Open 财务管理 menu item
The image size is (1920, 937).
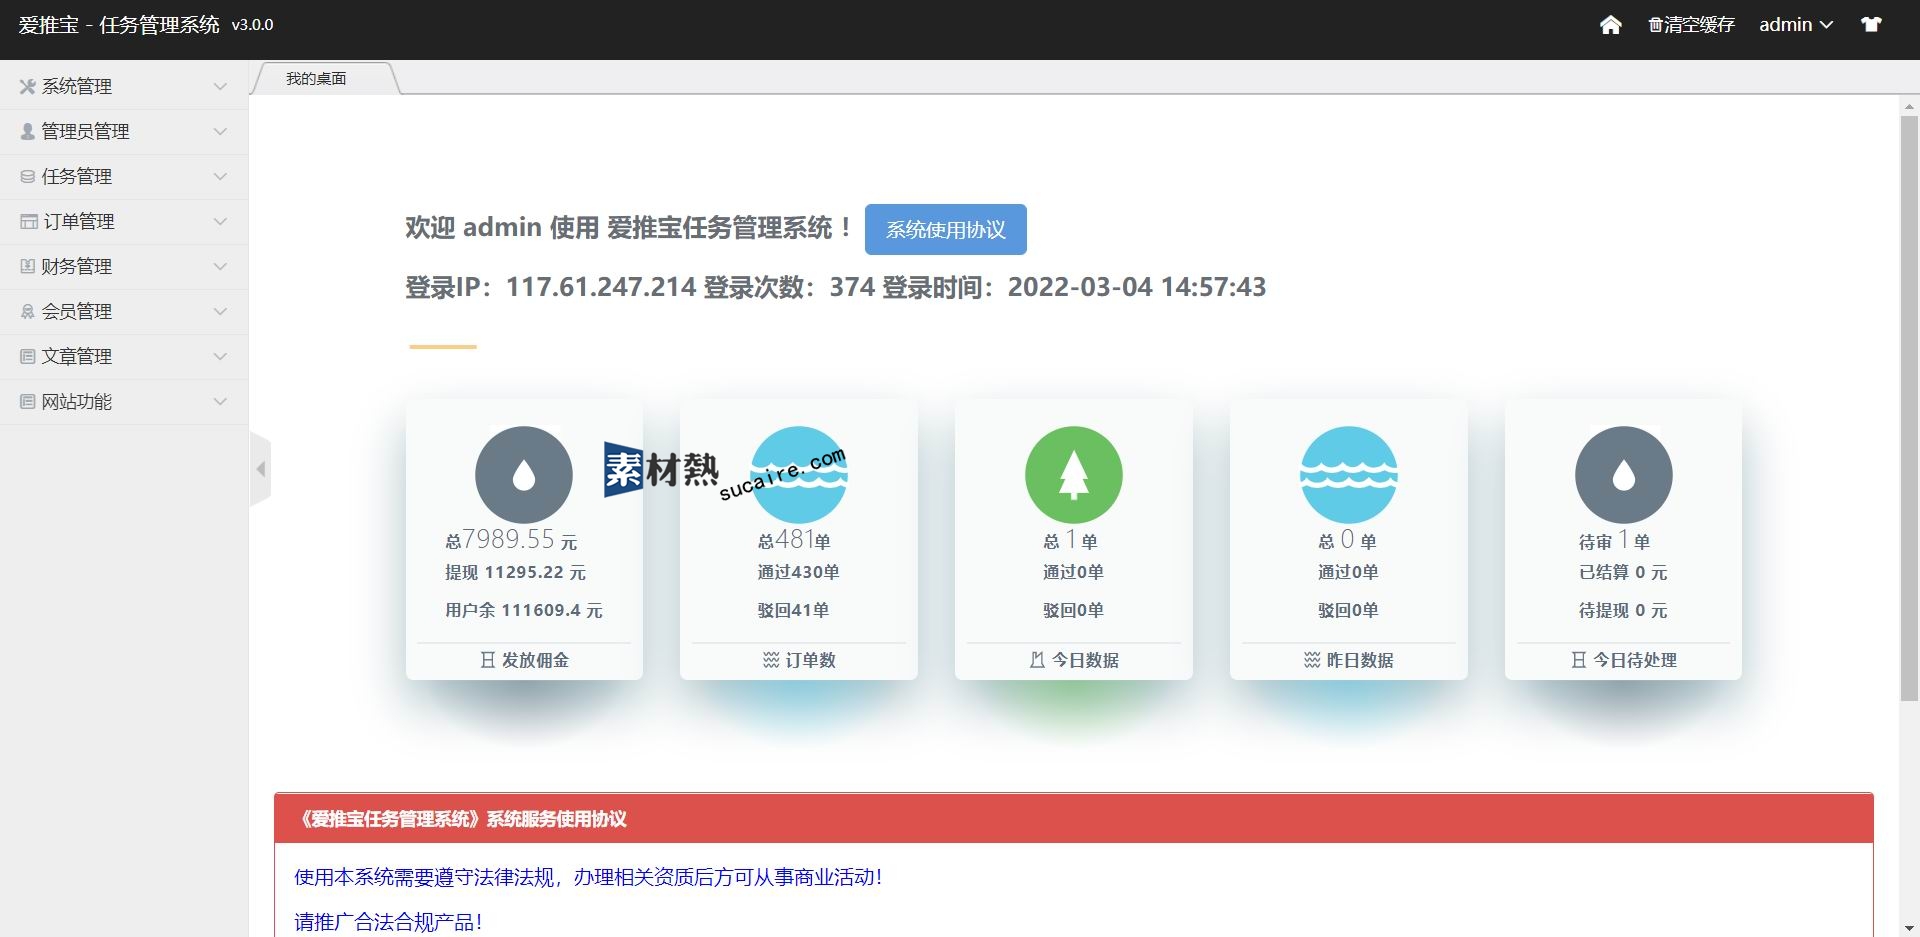coord(124,267)
